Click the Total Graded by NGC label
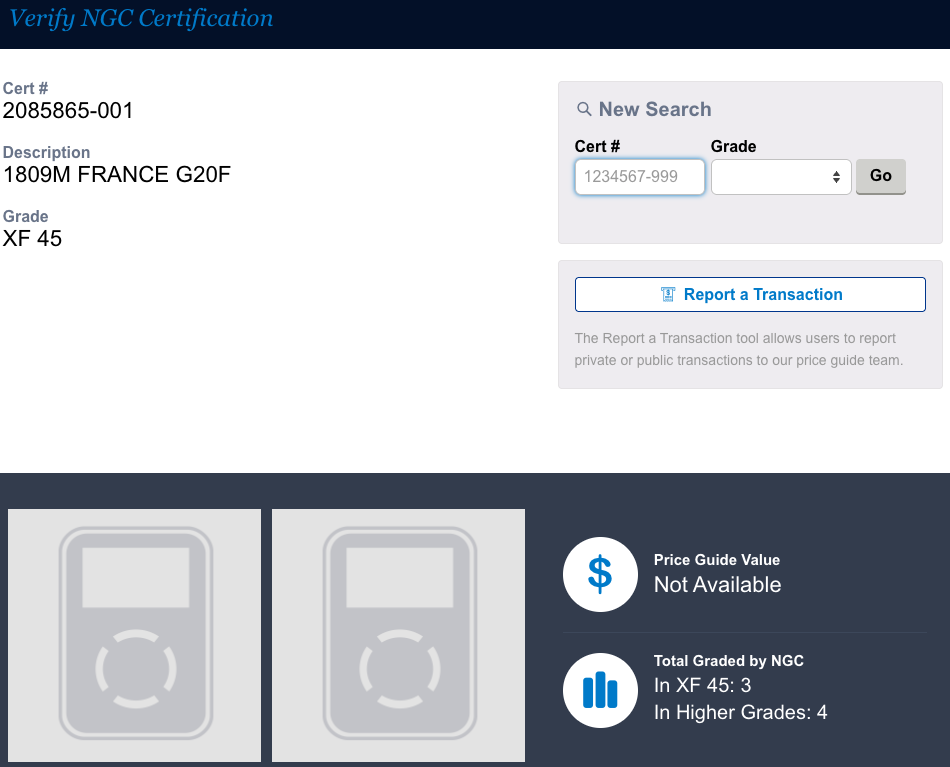 click(729, 660)
